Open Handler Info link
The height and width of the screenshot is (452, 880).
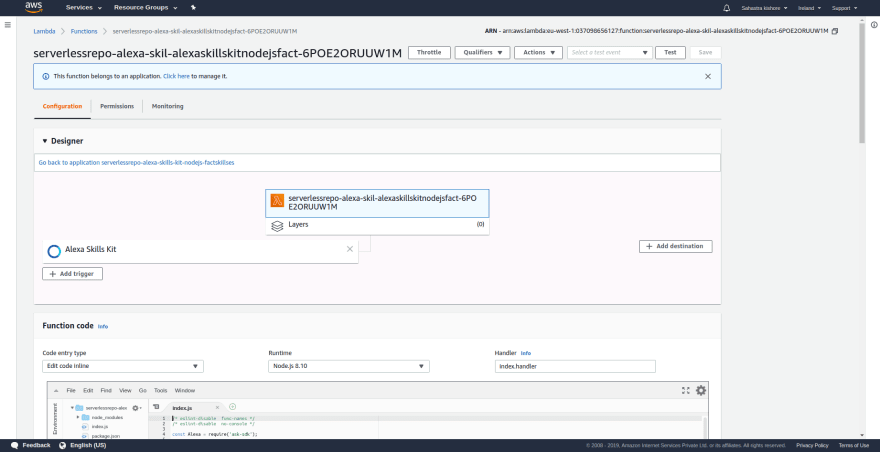pos(525,353)
